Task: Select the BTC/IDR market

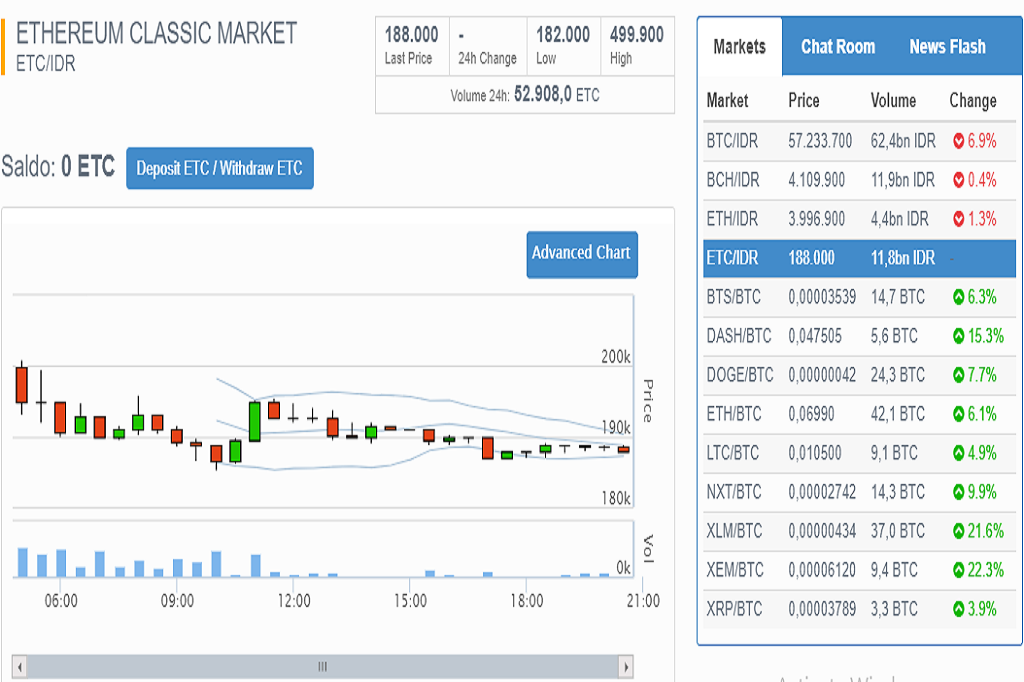Action: [x=859, y=141]
